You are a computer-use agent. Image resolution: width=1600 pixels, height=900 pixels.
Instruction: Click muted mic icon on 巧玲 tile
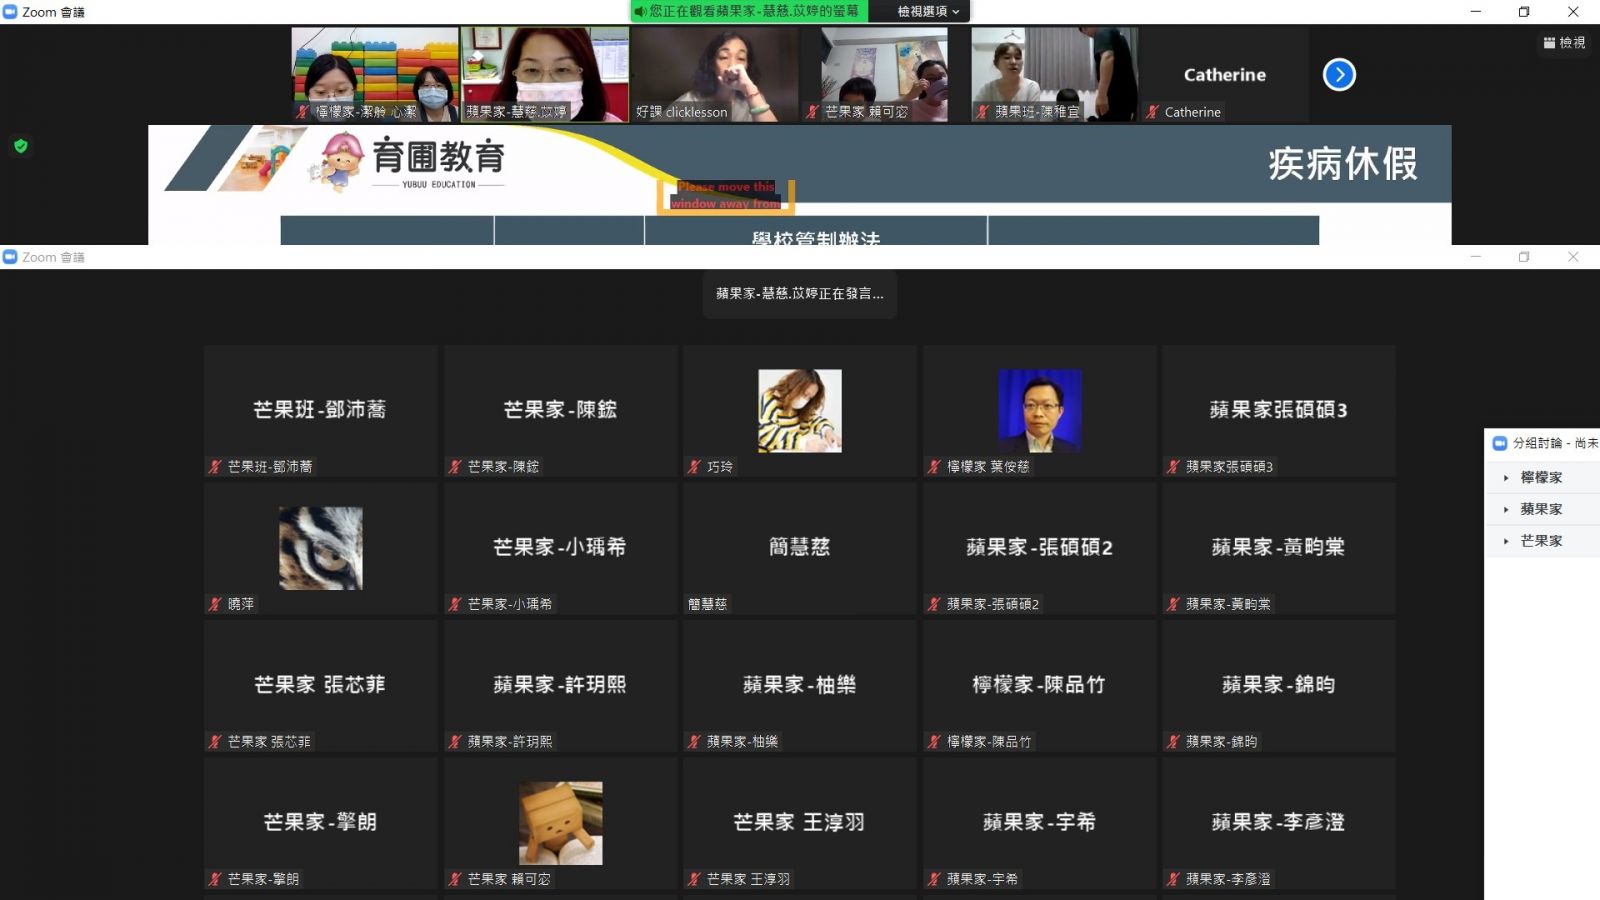pyautogui.click(x=694, y=467)
